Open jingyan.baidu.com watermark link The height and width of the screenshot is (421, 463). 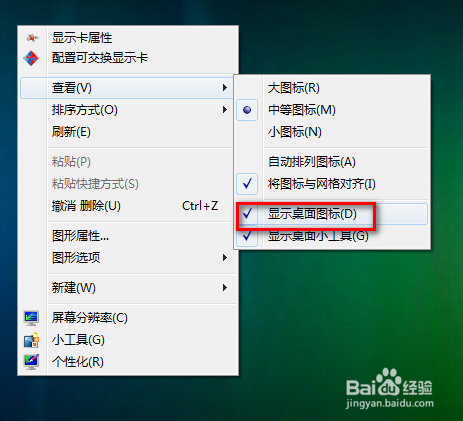click(390, 403)
